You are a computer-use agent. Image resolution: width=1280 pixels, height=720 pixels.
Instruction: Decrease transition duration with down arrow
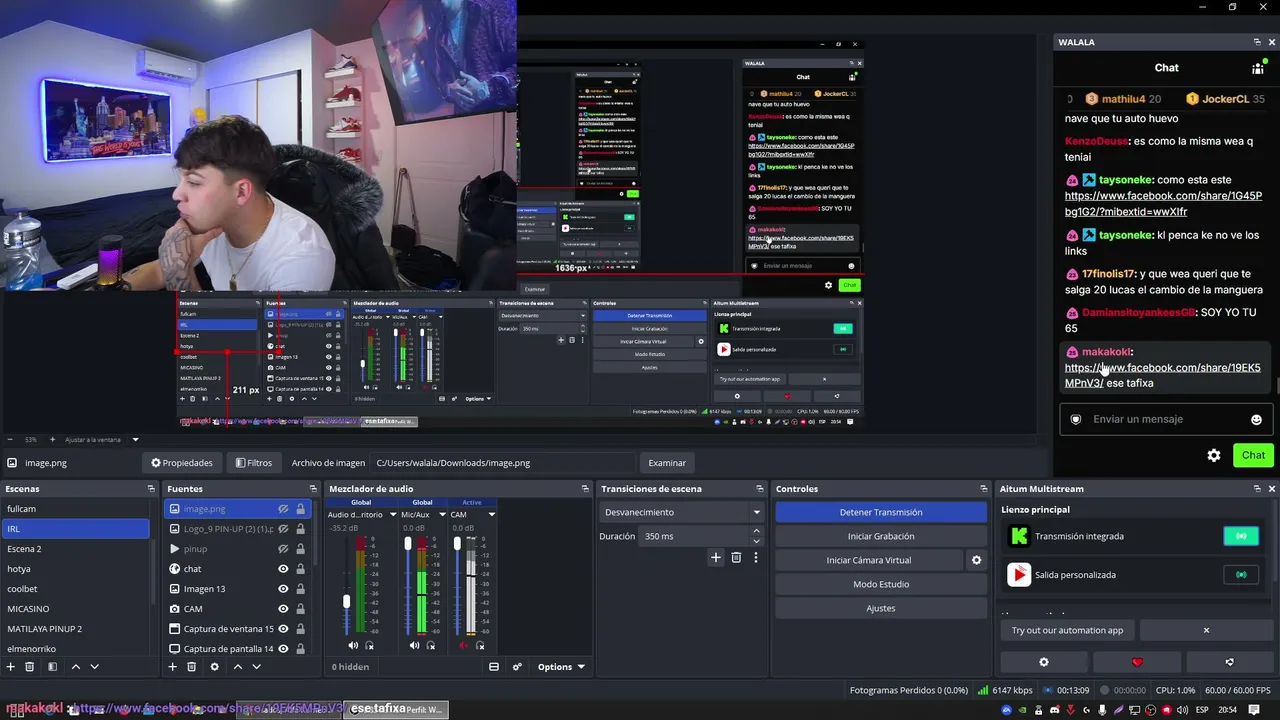[x=756, y=541]
